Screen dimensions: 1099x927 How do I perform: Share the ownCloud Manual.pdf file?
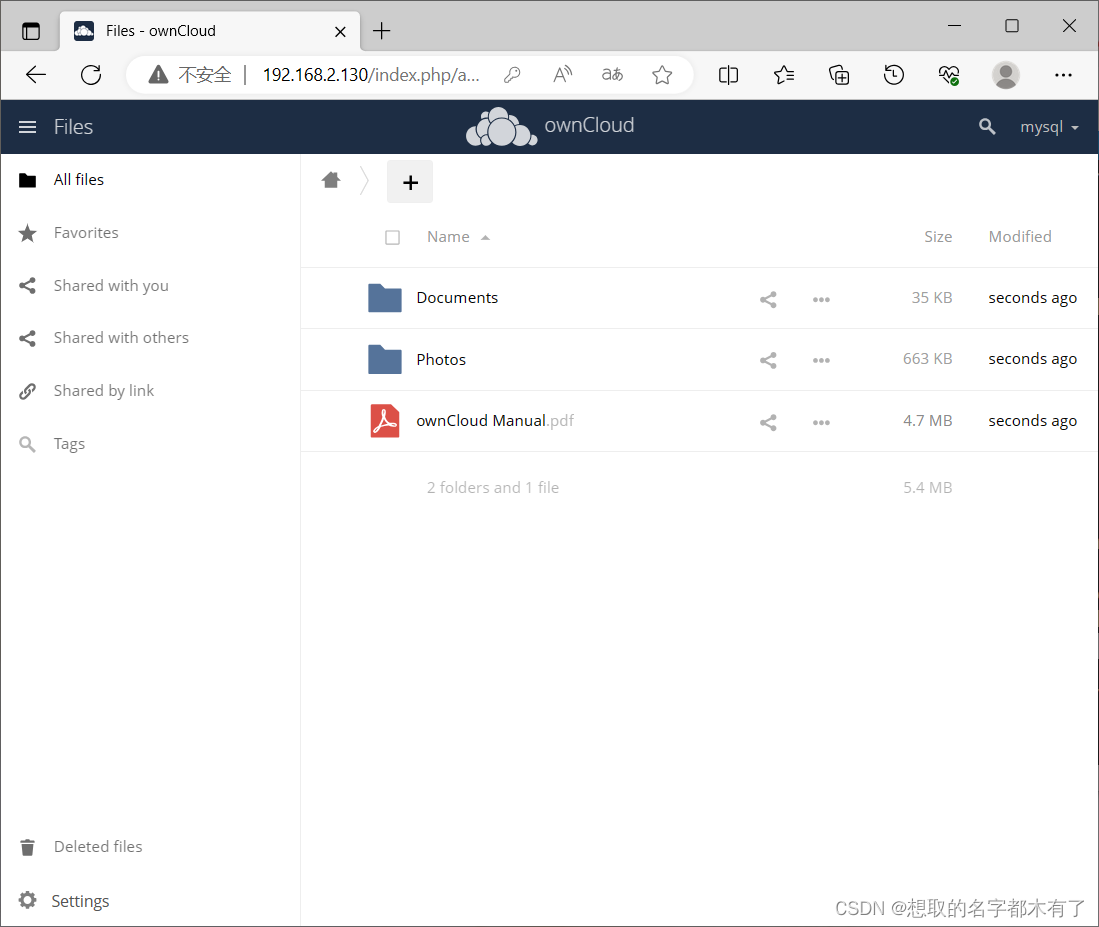pos(768,423)
